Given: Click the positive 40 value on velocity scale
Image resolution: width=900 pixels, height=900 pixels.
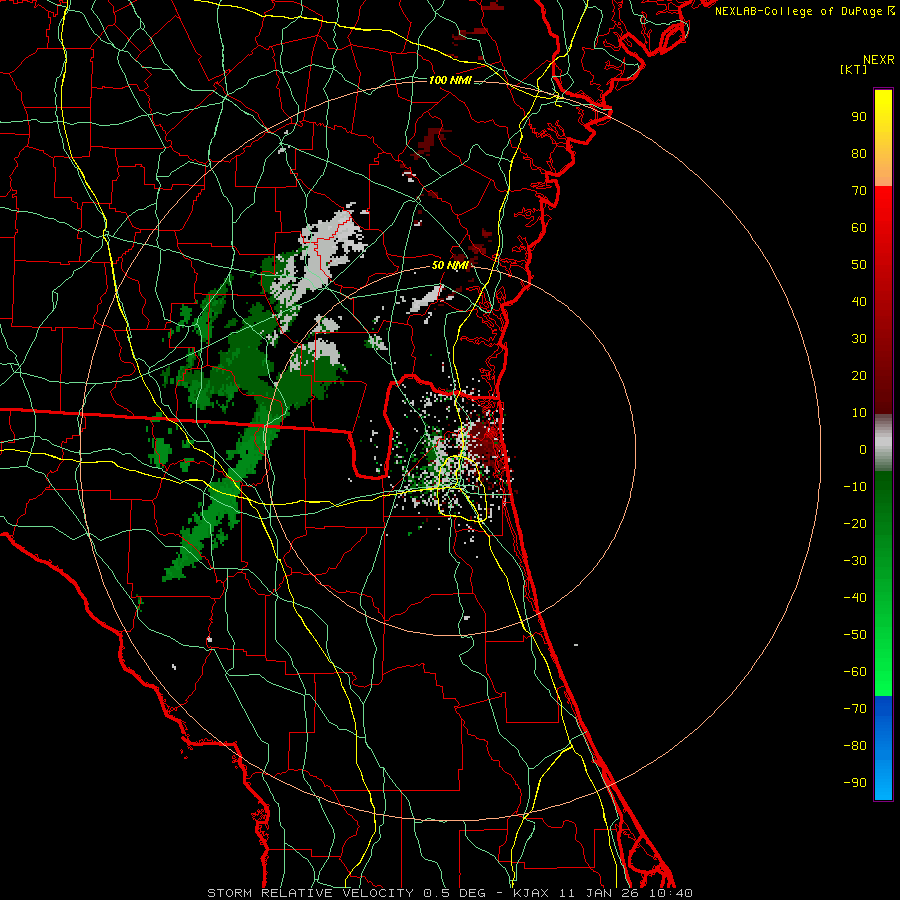Looking at the screenshot, I should pyautogui.click(x=859, y=302).
